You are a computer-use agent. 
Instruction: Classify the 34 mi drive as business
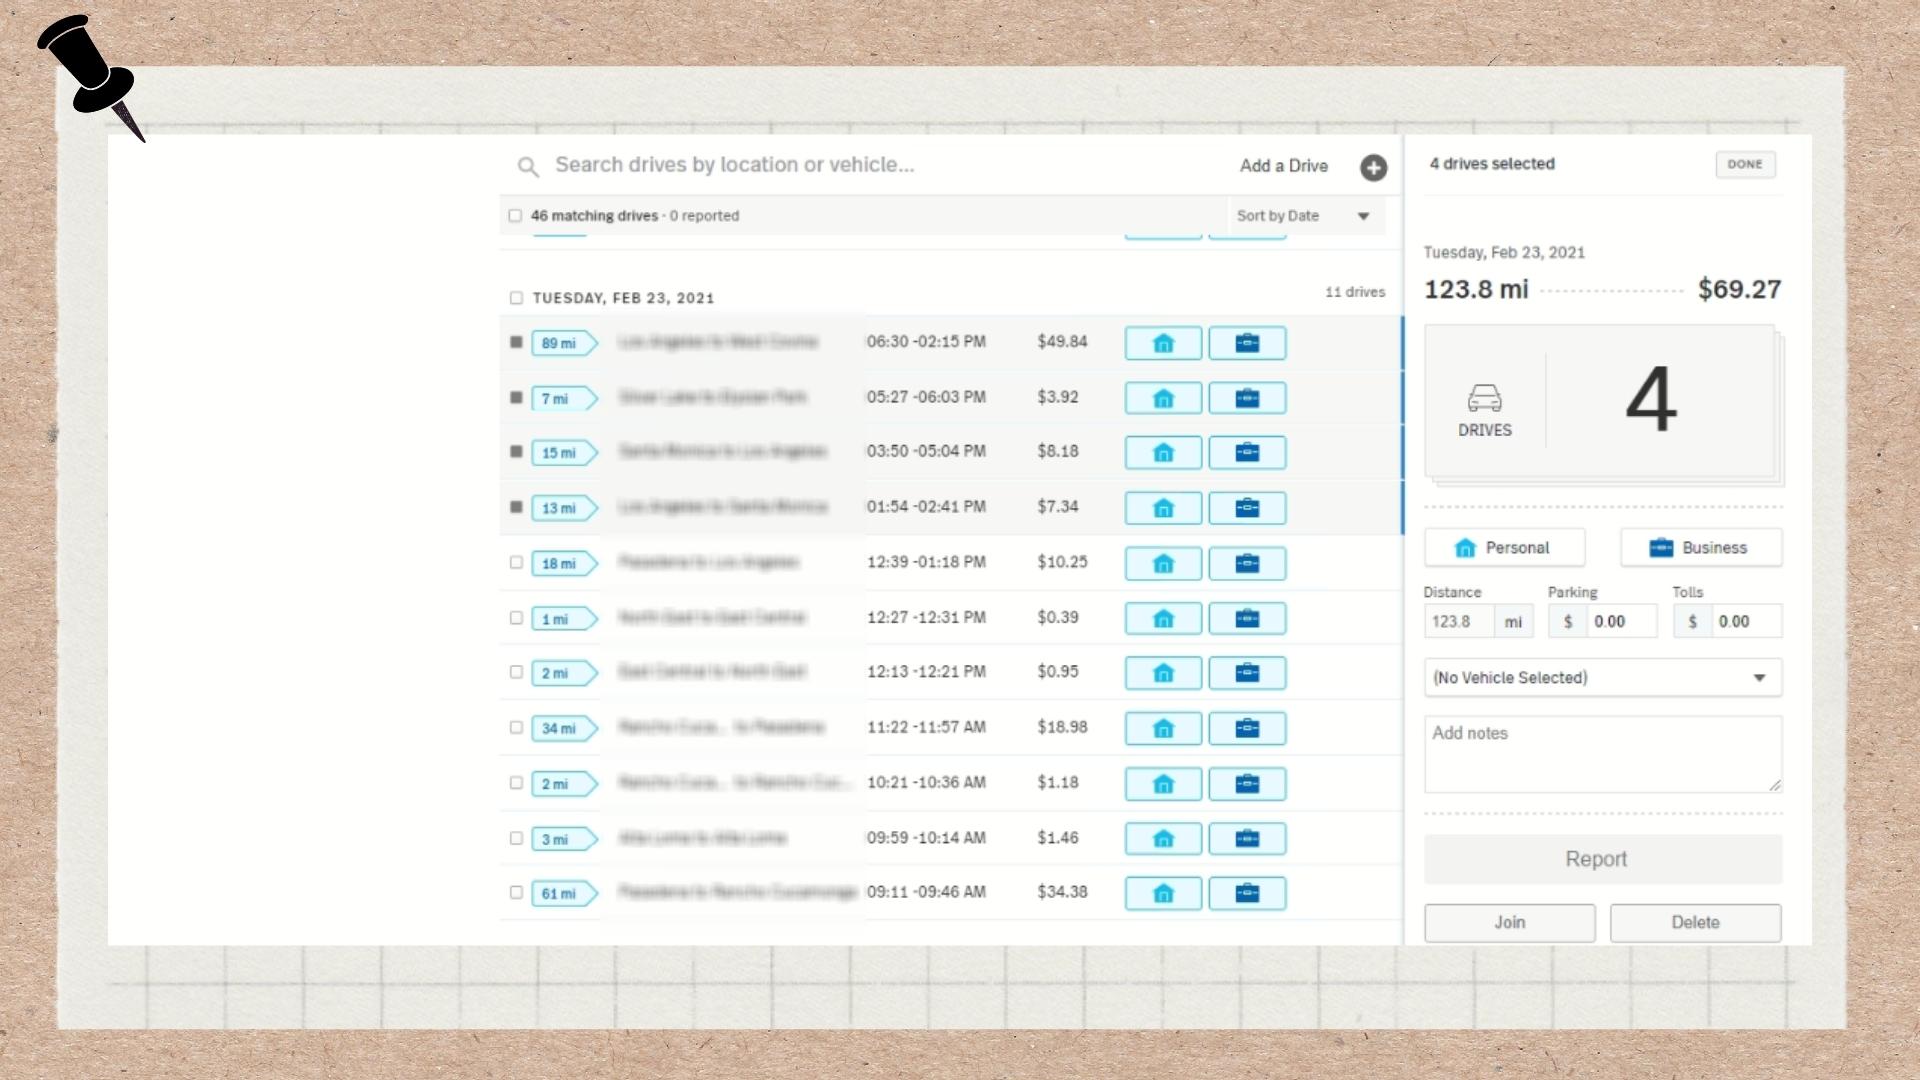(1247, 728)
